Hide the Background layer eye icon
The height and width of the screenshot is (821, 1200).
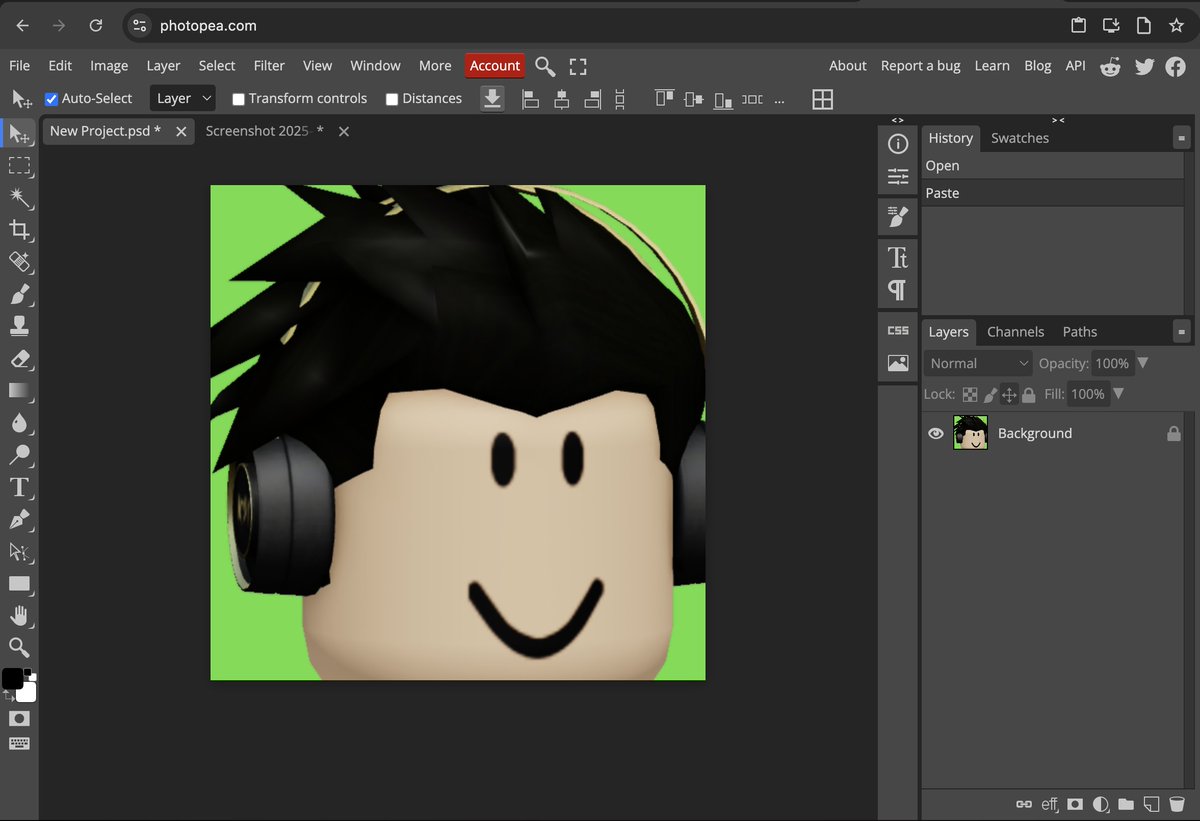pos(936,433)
